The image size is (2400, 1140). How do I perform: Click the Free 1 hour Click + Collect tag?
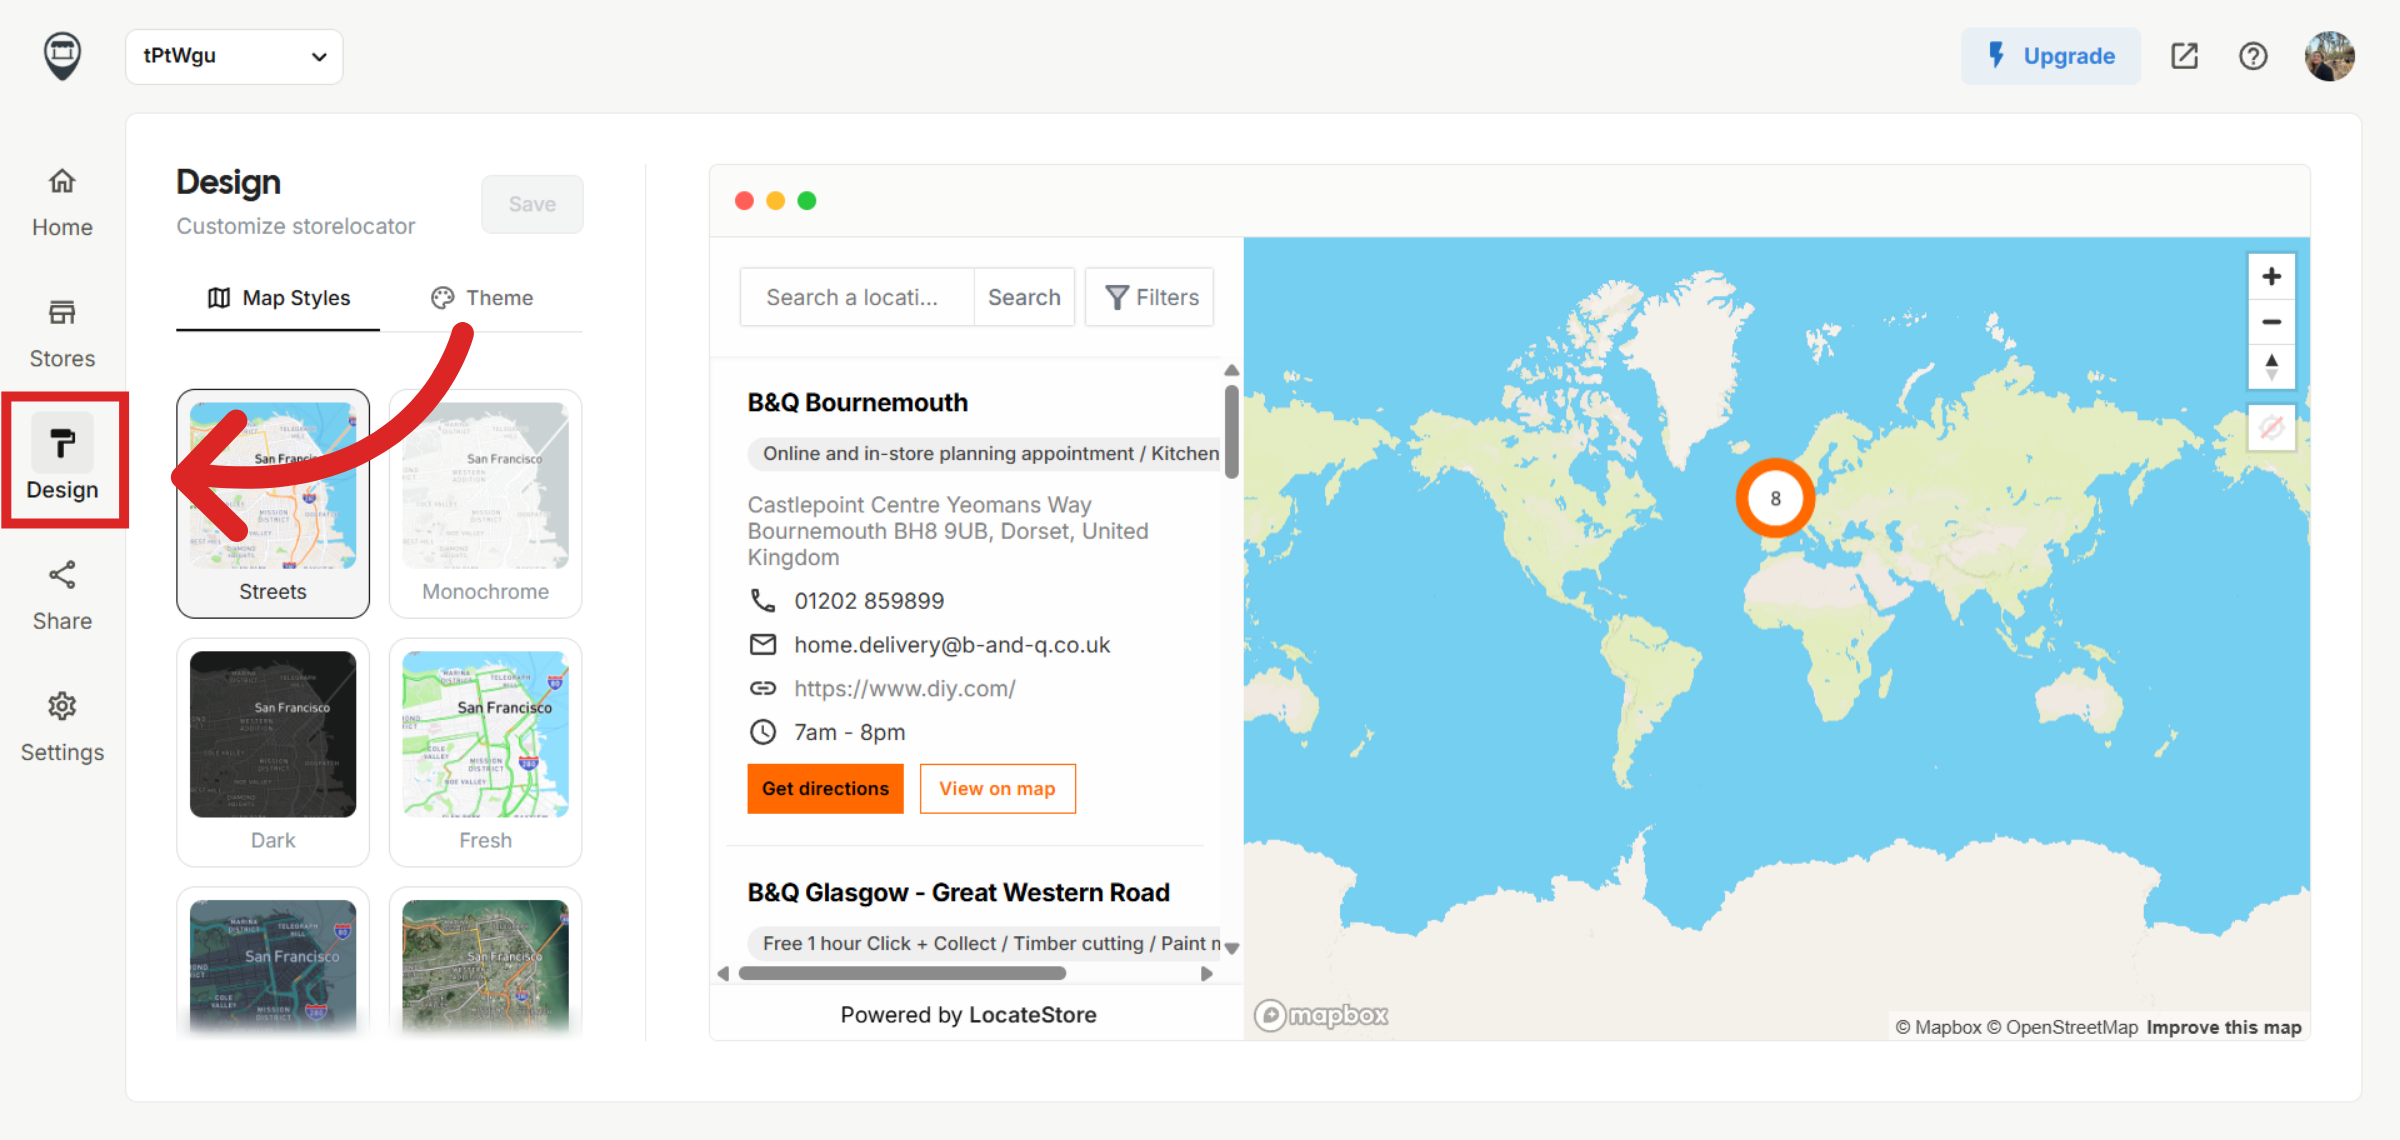[x=984, y=944]
